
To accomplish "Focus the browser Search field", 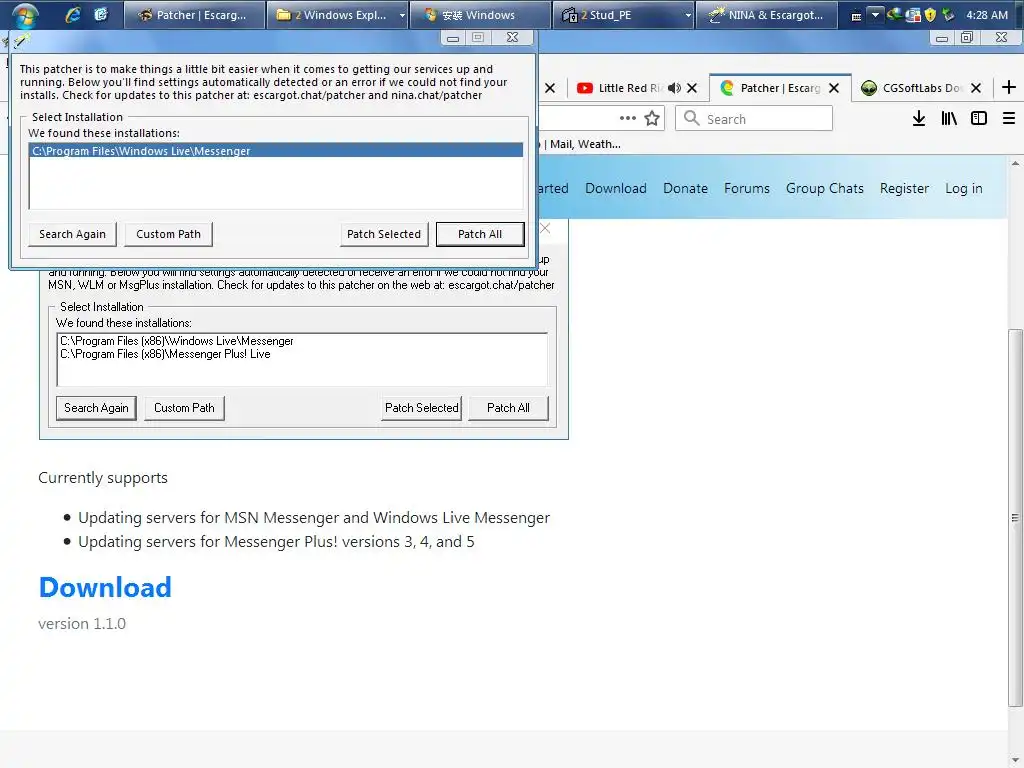I will click(754, 118).
